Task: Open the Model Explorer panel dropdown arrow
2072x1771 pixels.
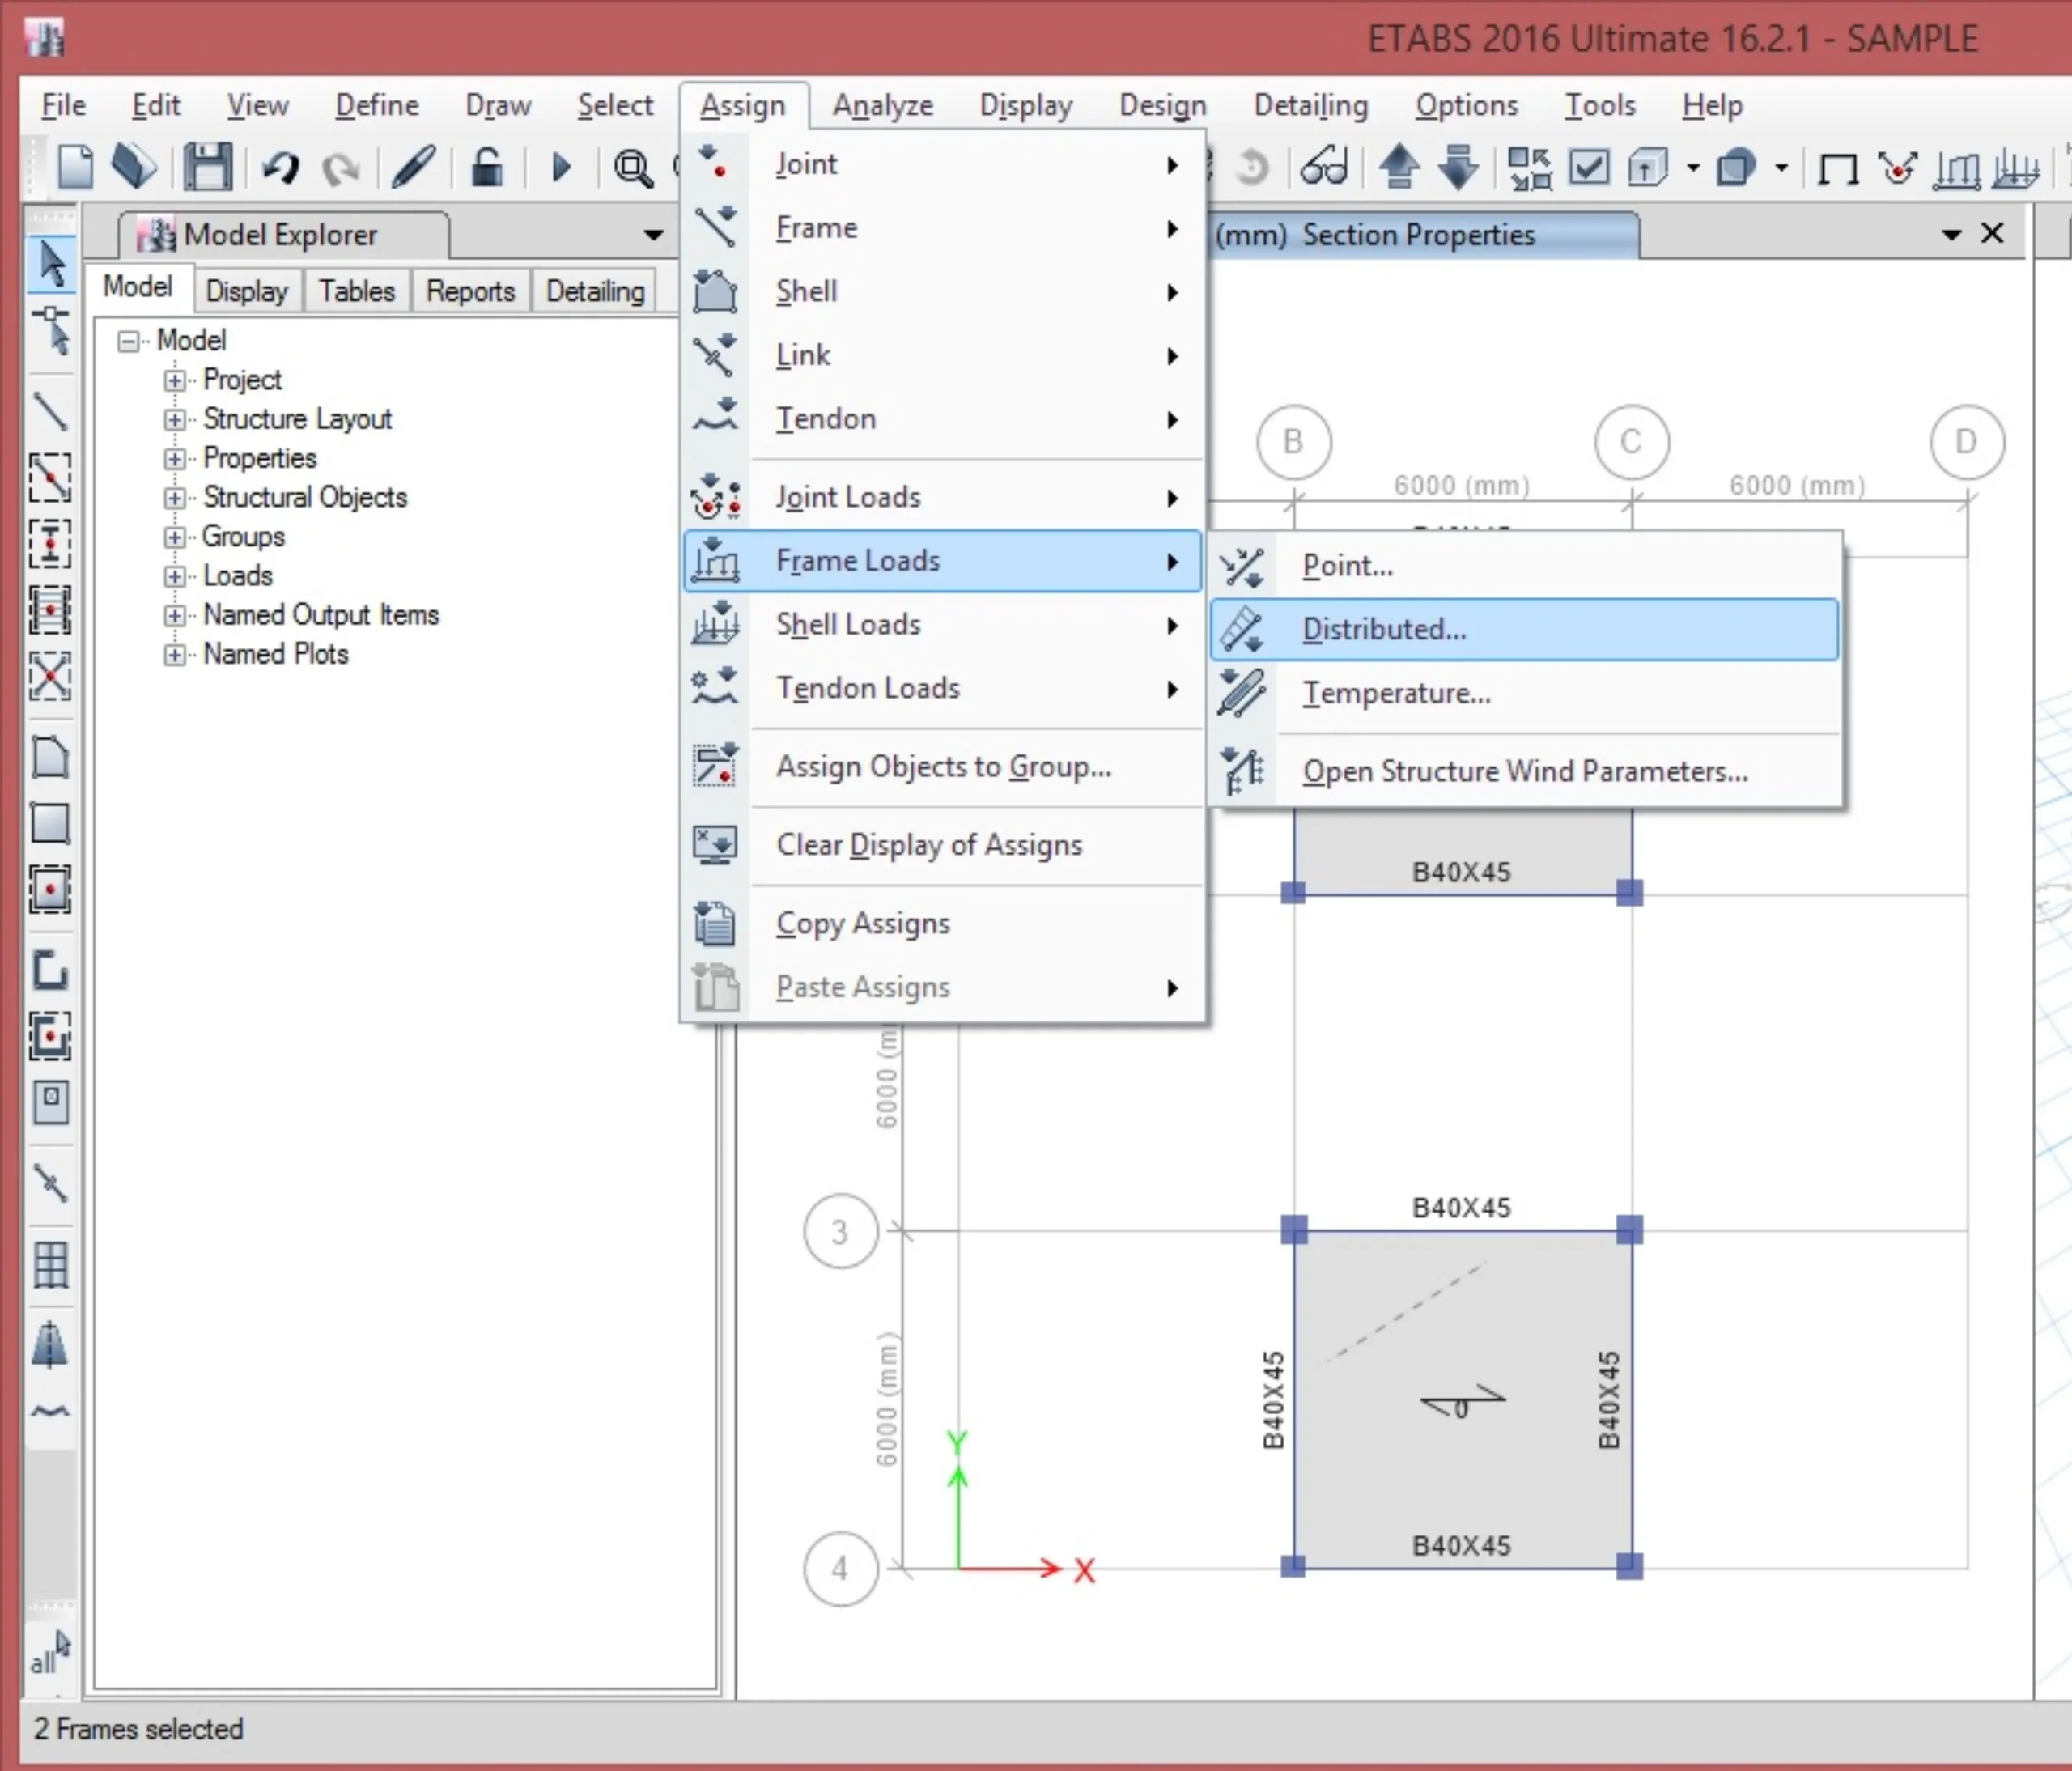Action: pos(653,235)
